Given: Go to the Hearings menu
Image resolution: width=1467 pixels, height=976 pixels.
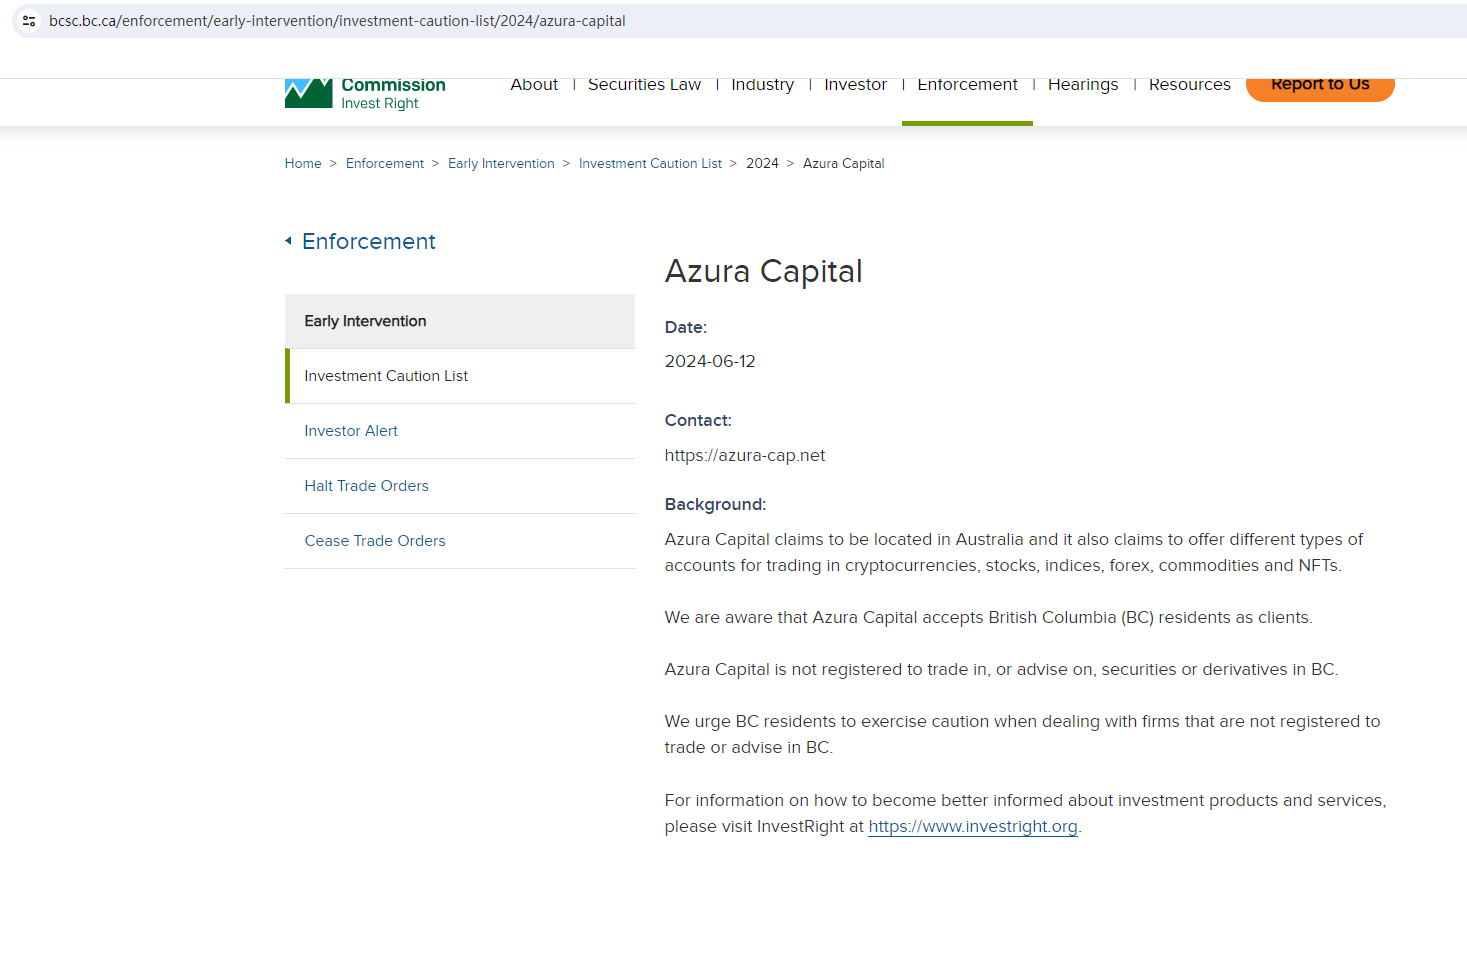Looking at the screenshot, I should (1082, 85).
